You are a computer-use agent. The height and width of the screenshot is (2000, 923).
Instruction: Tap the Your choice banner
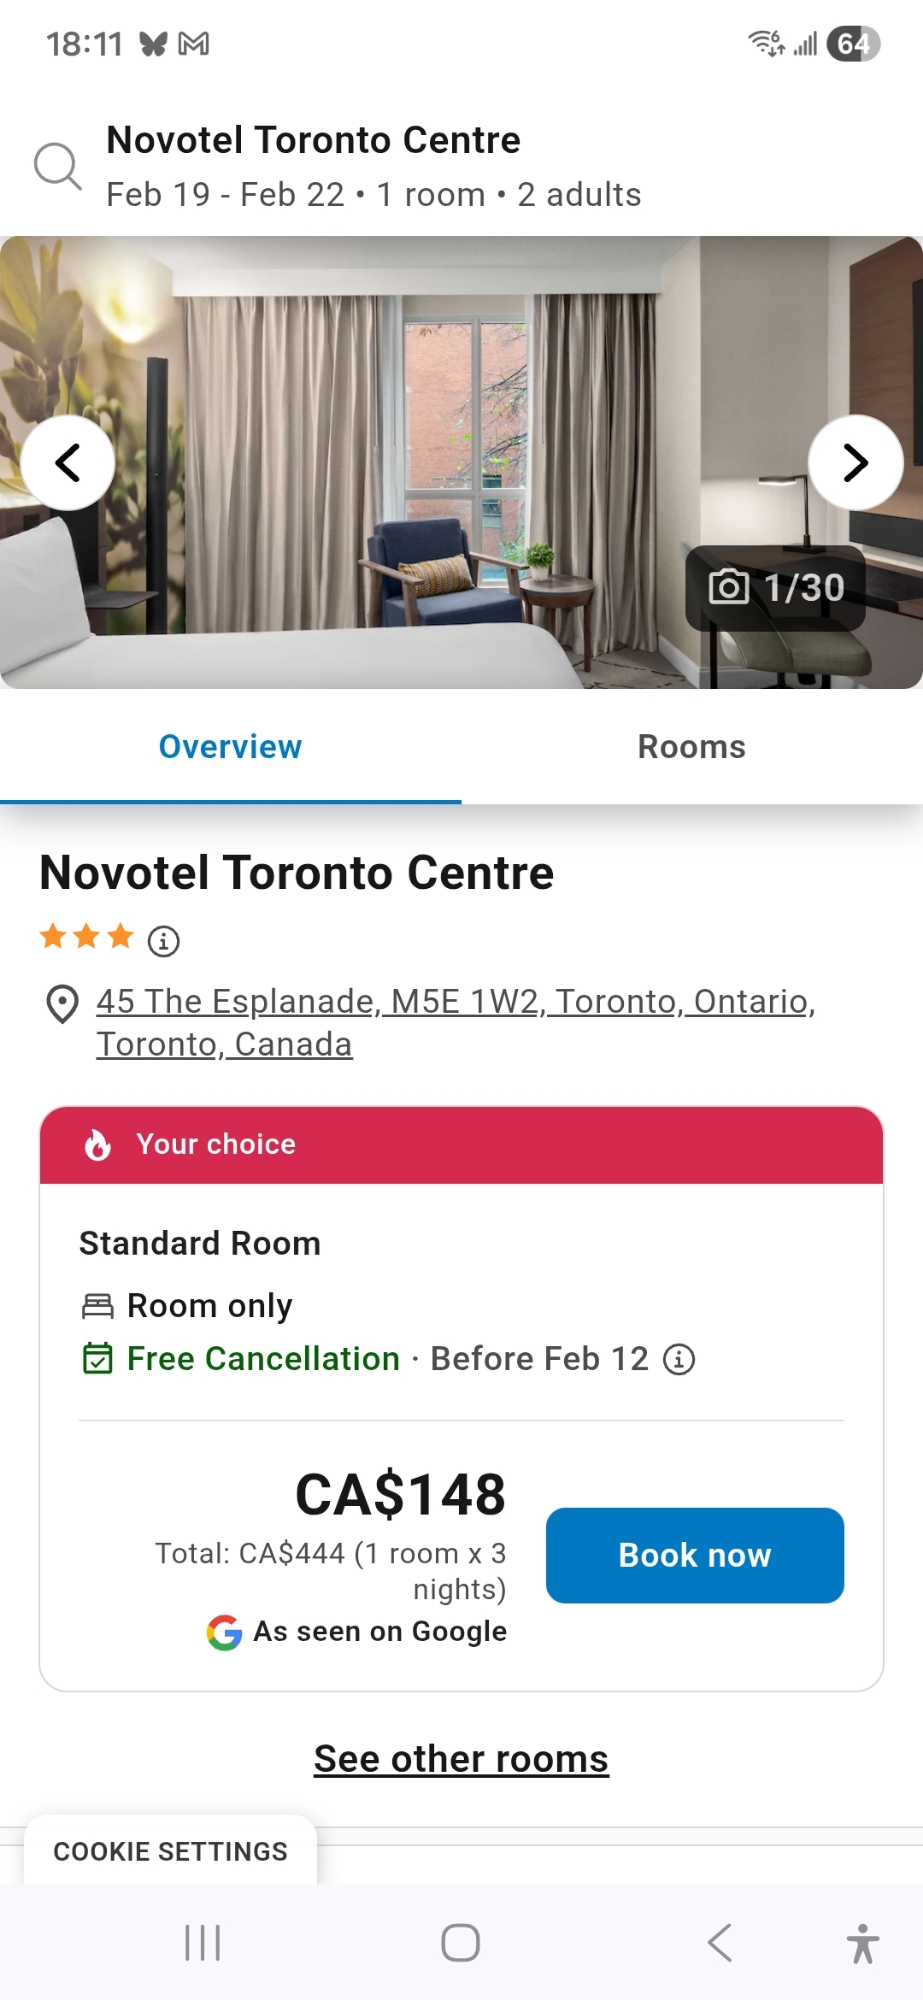tap(461, 1145)
